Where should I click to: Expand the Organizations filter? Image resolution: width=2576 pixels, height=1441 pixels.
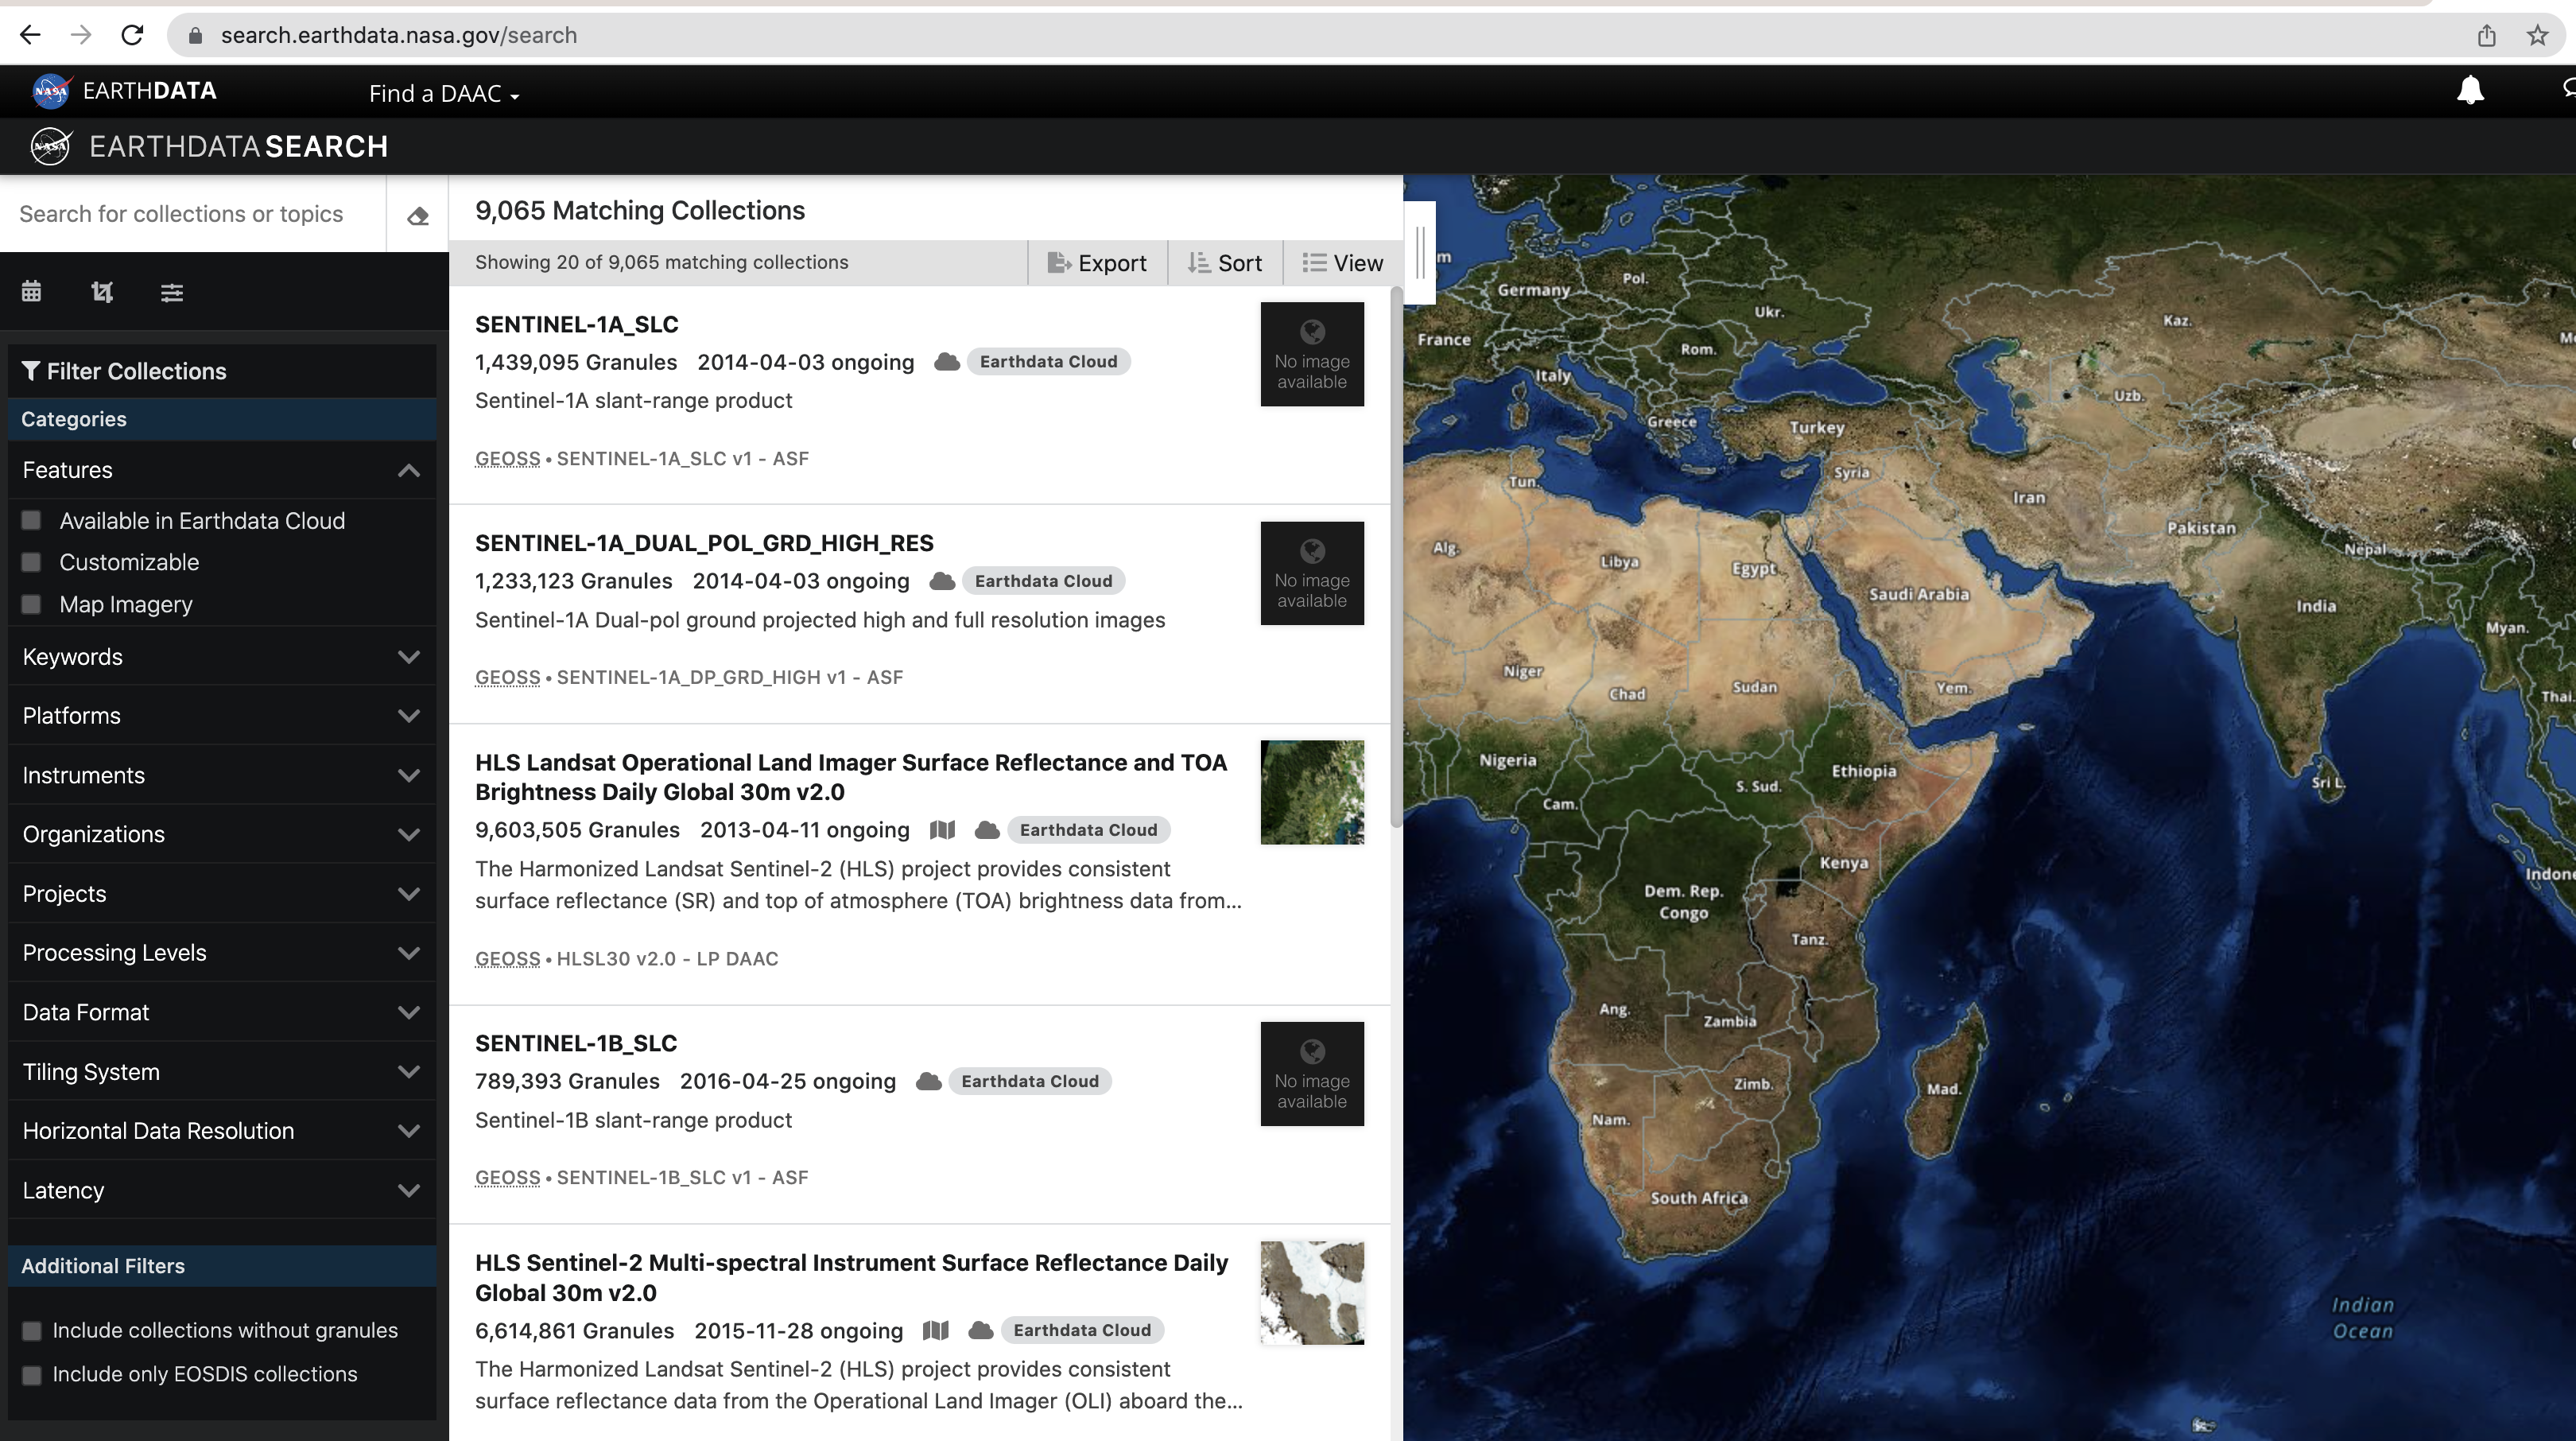(222, 834)
